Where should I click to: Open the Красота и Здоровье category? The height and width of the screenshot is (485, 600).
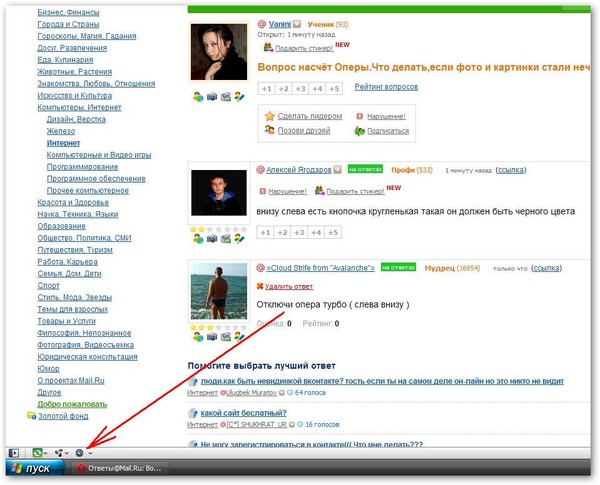click(x=73, y=202)
